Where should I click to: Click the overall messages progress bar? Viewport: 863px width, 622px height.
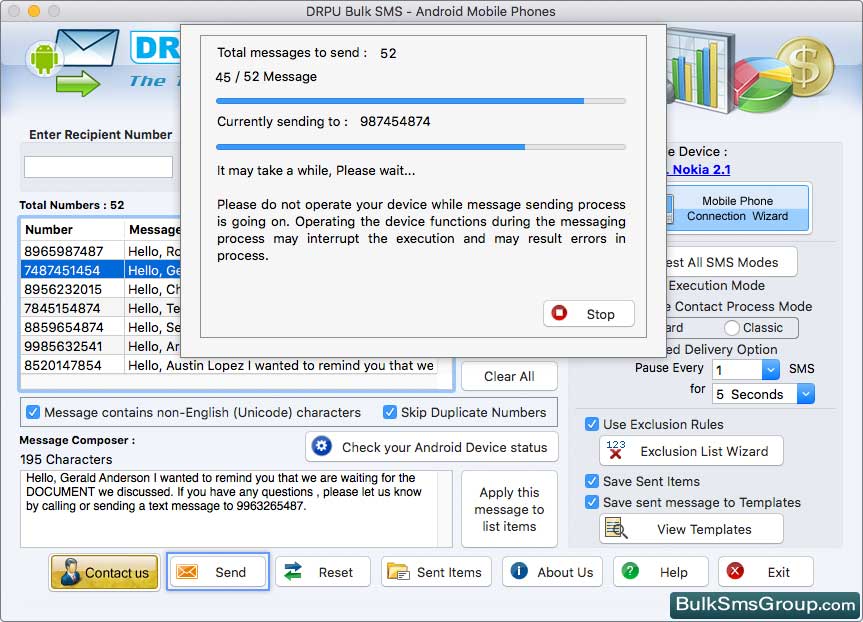pyautogui.click(x=421, y=101)
